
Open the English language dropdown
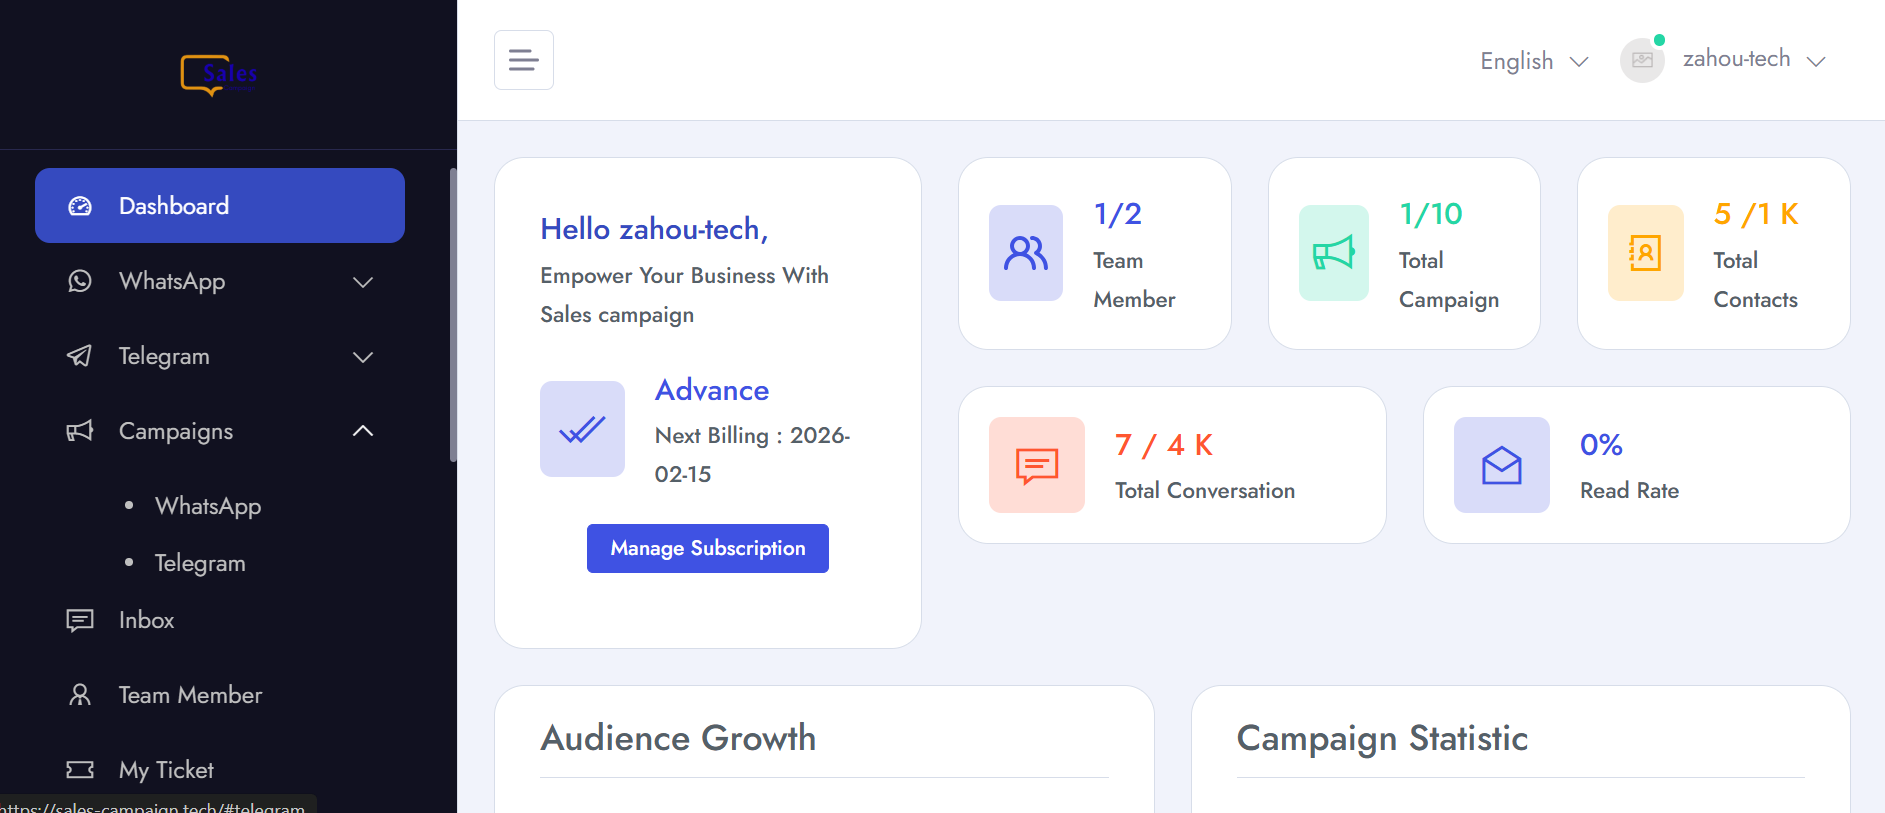pos(1533,61)
